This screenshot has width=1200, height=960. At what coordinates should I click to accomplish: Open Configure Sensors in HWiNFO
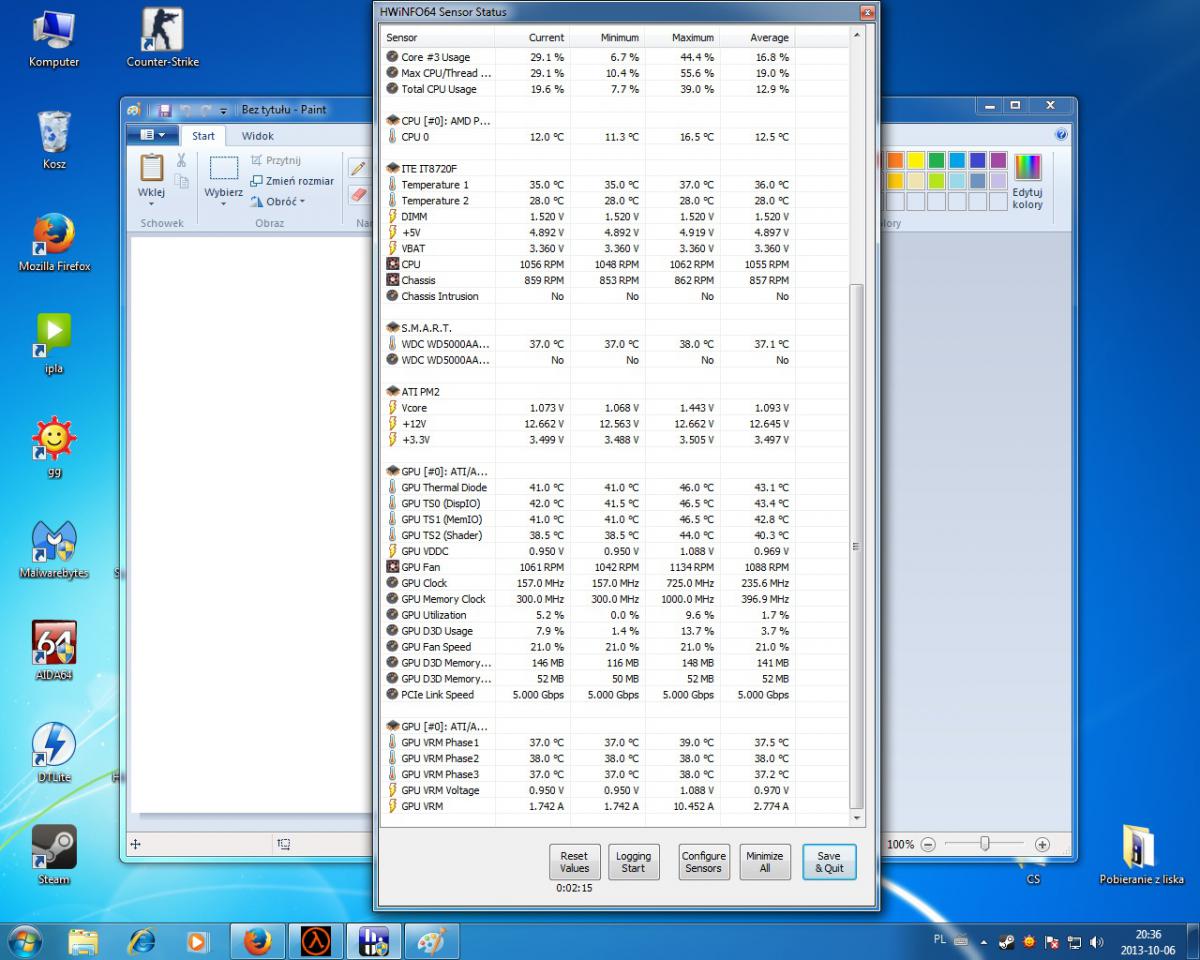coord(703,861)
